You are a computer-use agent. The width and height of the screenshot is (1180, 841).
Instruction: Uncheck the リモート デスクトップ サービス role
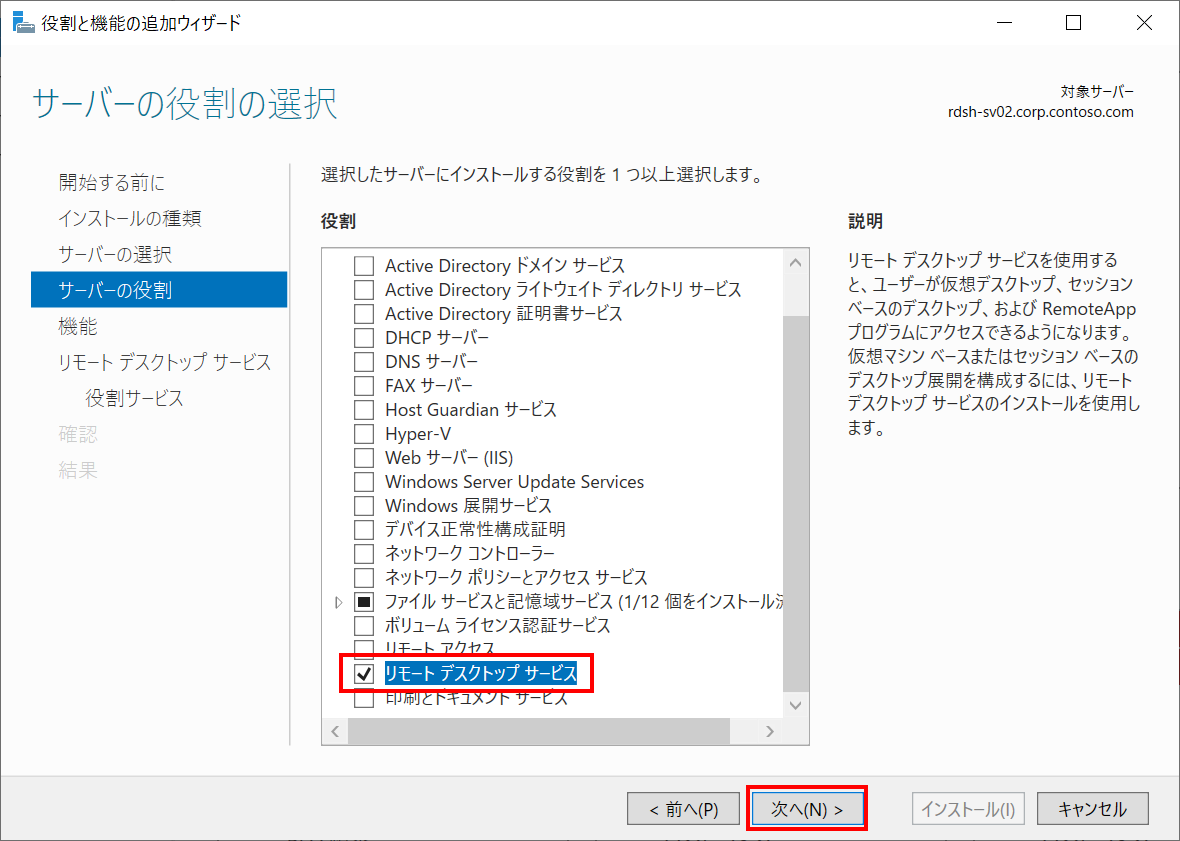(365, 674)
